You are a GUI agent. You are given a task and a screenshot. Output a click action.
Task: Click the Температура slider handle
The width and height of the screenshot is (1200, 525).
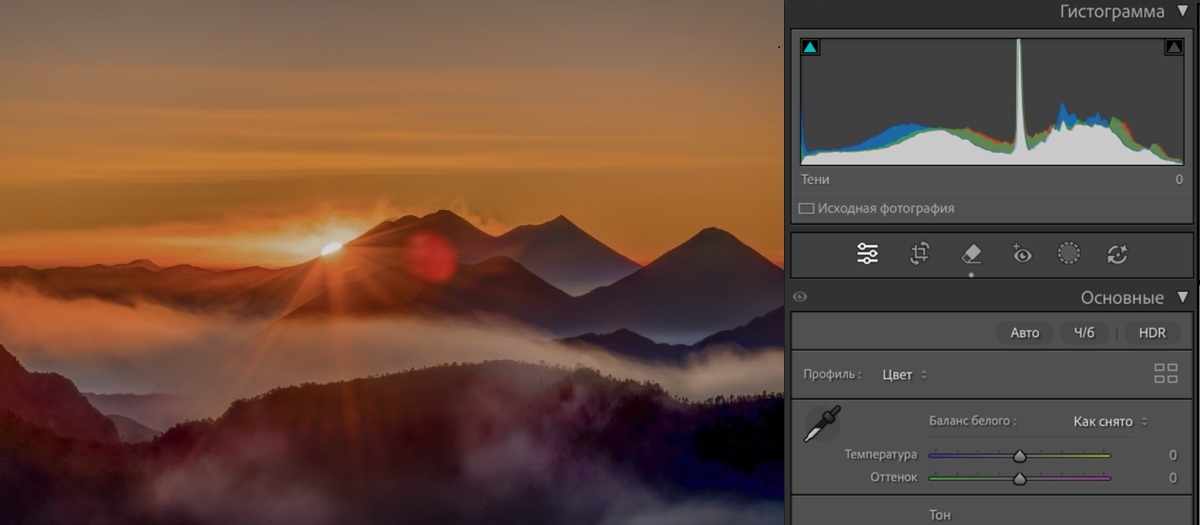click(x=1019, y=456)
